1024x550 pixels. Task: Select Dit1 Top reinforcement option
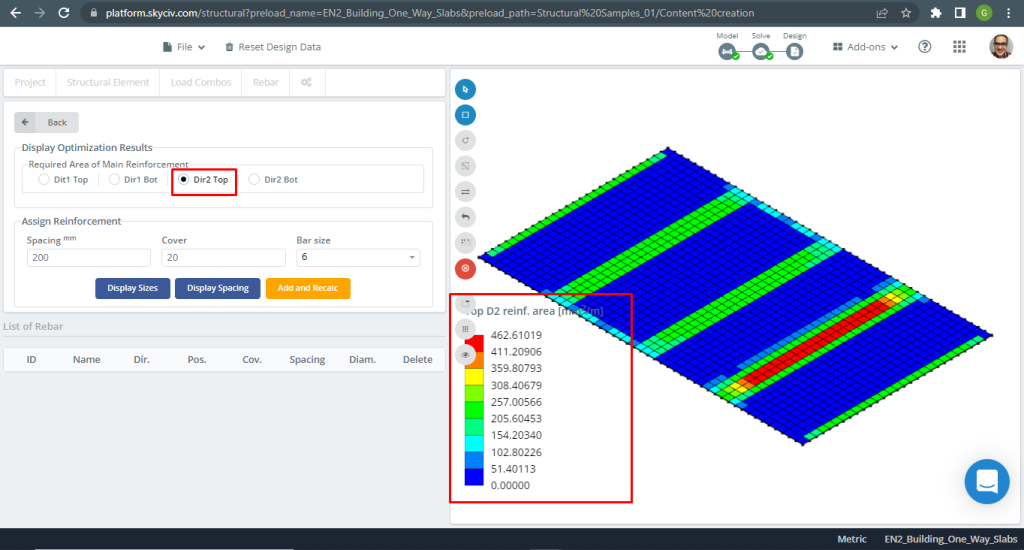coord(44,180)
